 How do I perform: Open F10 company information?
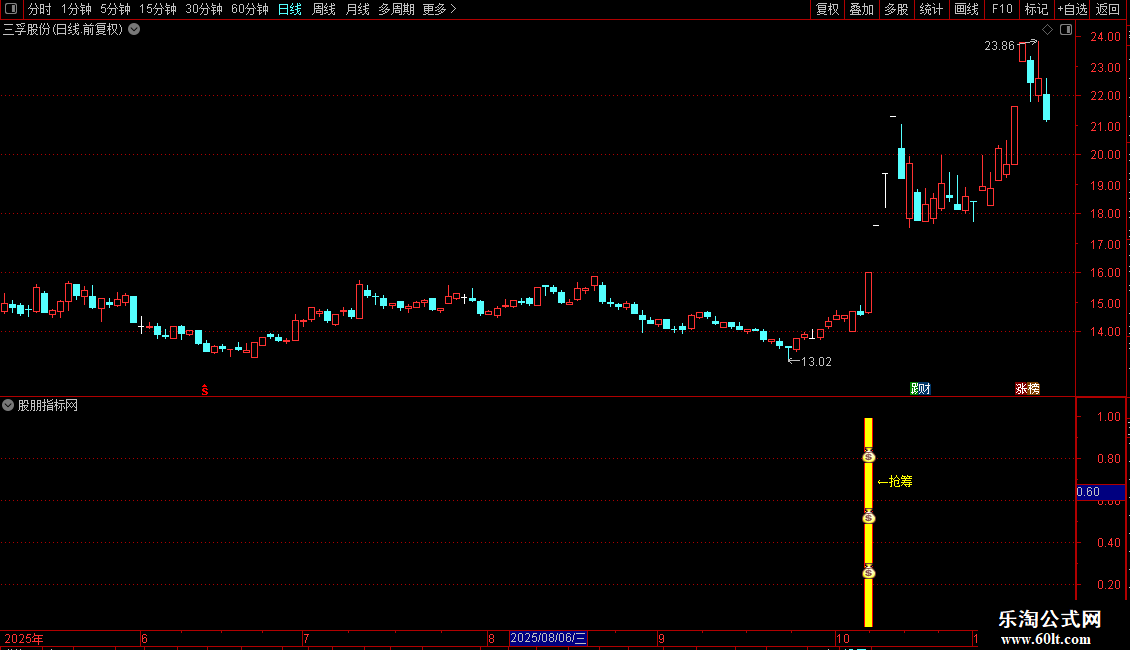1002,9
